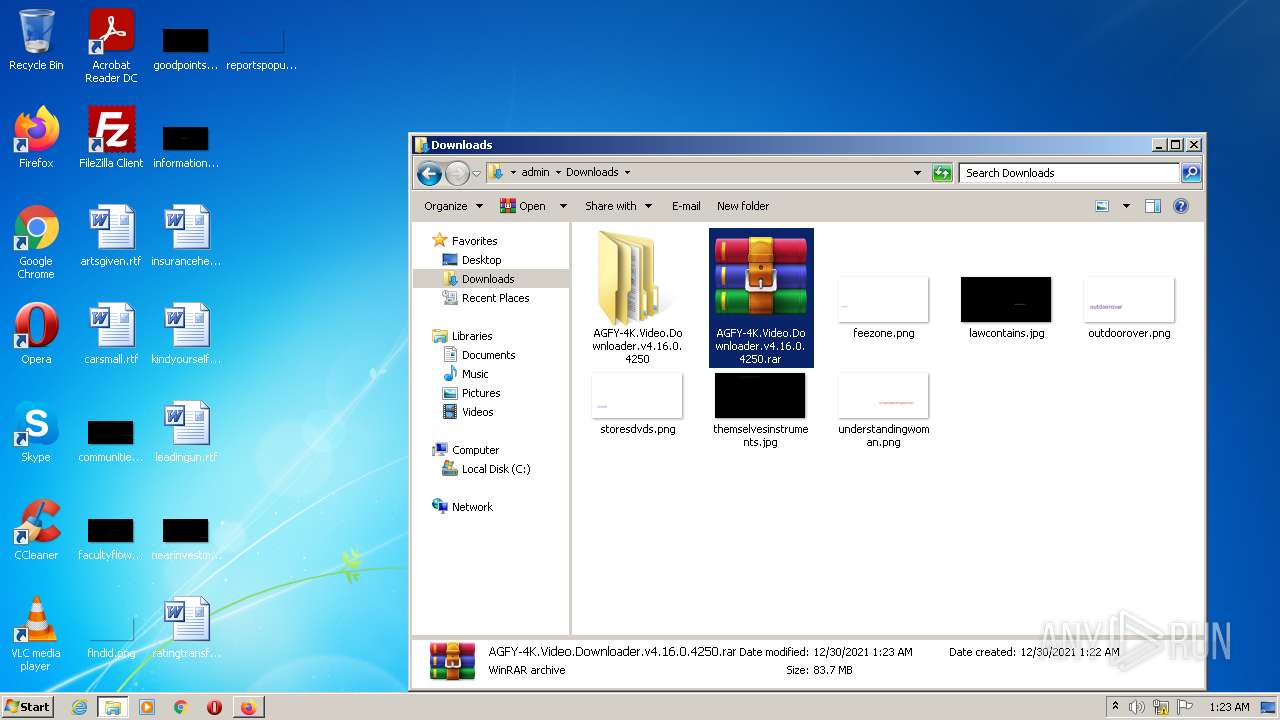Screen dimensions: 1280x720
Task: Open Explorer help button
Action: pos(1181,206)
